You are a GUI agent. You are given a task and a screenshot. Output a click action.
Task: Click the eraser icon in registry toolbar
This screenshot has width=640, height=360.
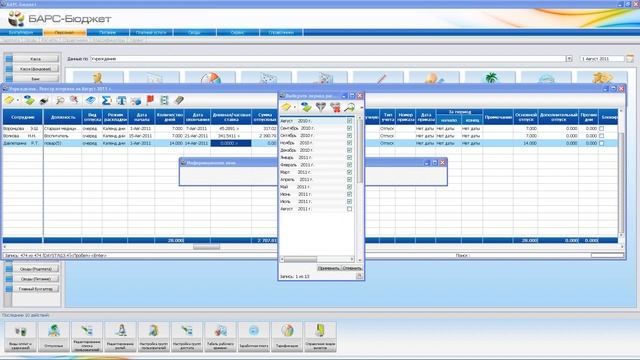(179, 100)
